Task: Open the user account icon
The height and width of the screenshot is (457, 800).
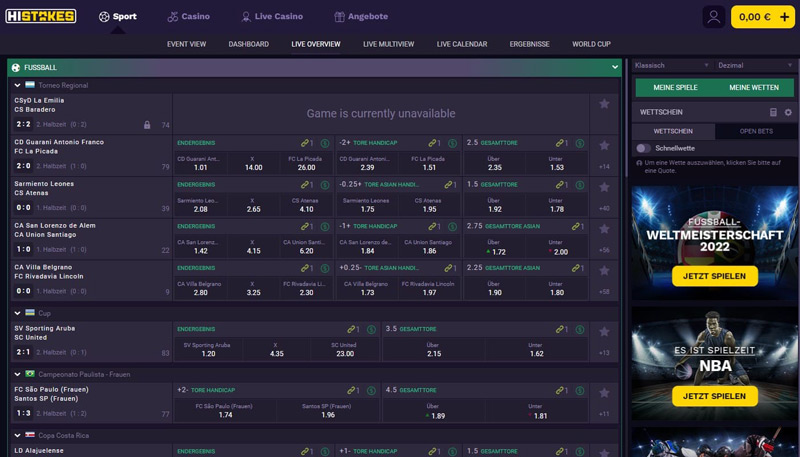Action: [713, 17]
